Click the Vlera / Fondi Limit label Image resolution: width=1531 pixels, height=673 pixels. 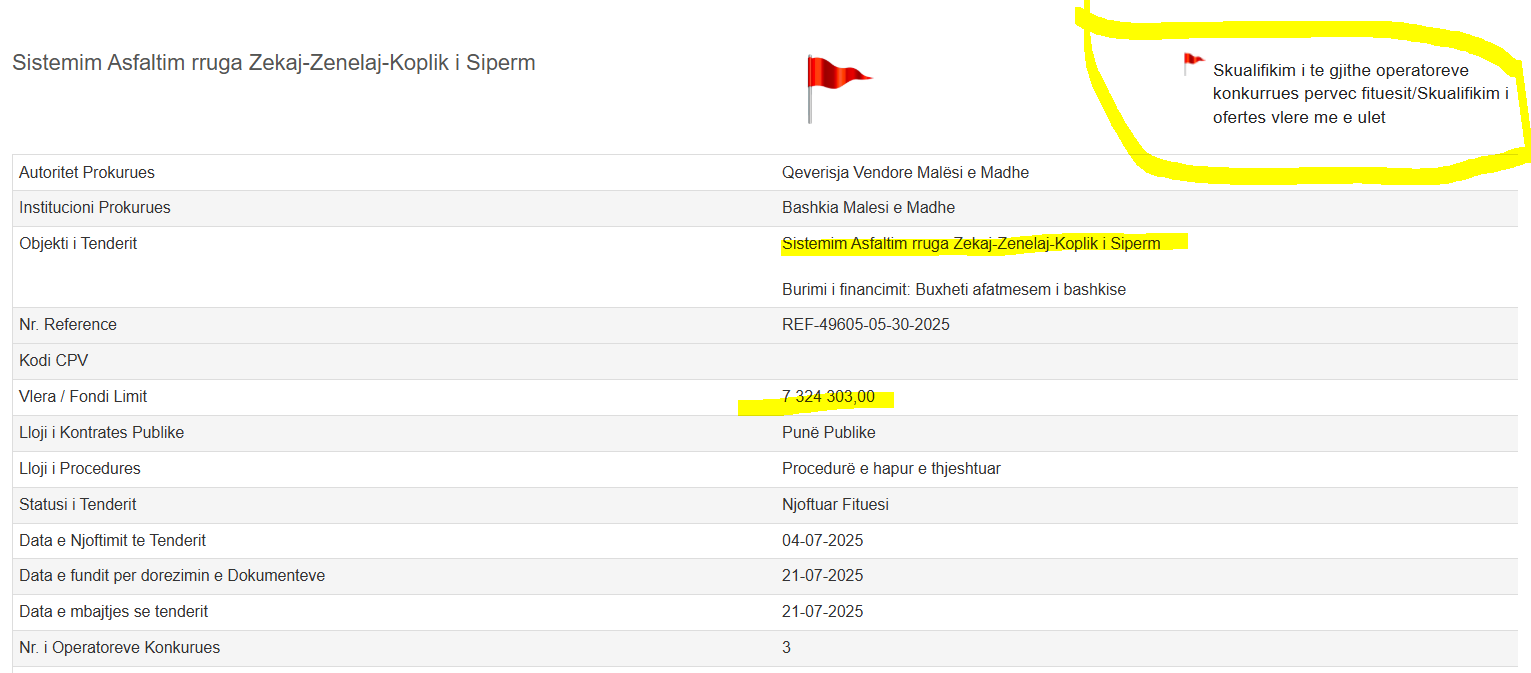pyautogui.click(x=83, y=397)
